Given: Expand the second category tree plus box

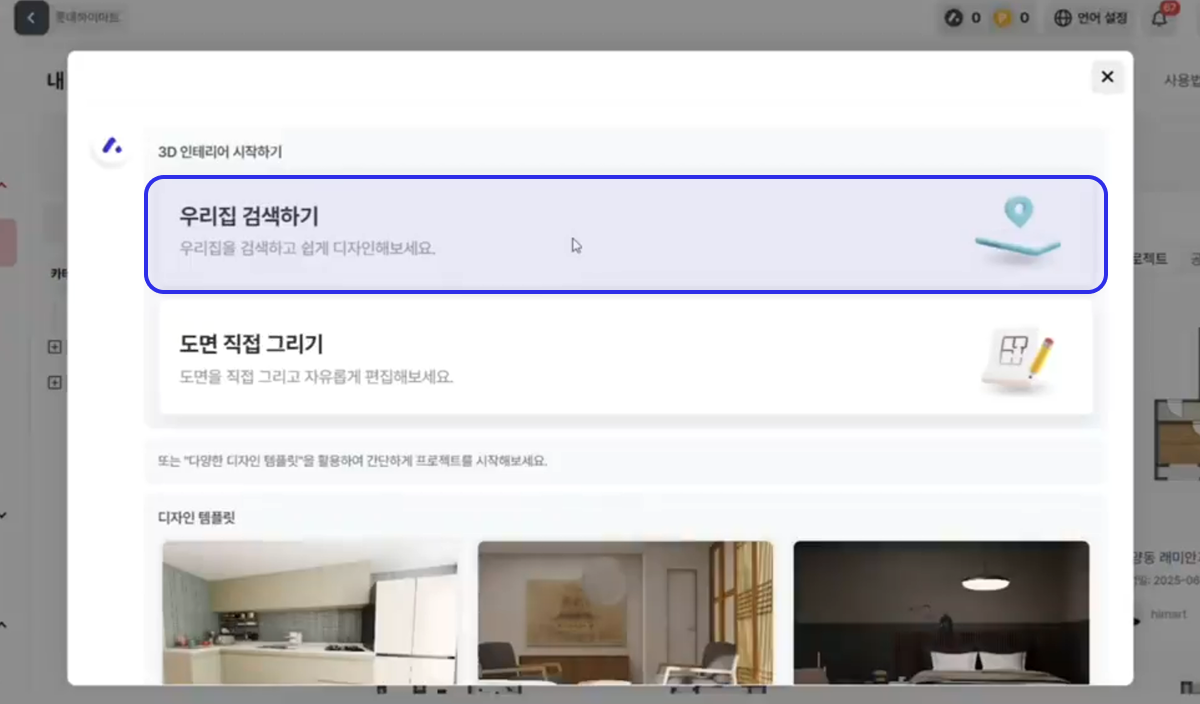Looking at the screenshot, I should click(55, 382).
